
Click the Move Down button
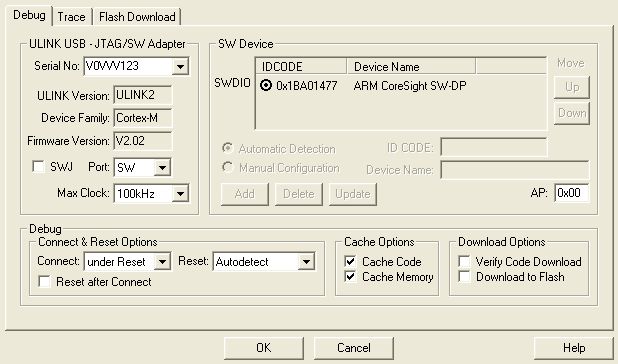click(571, 113)
